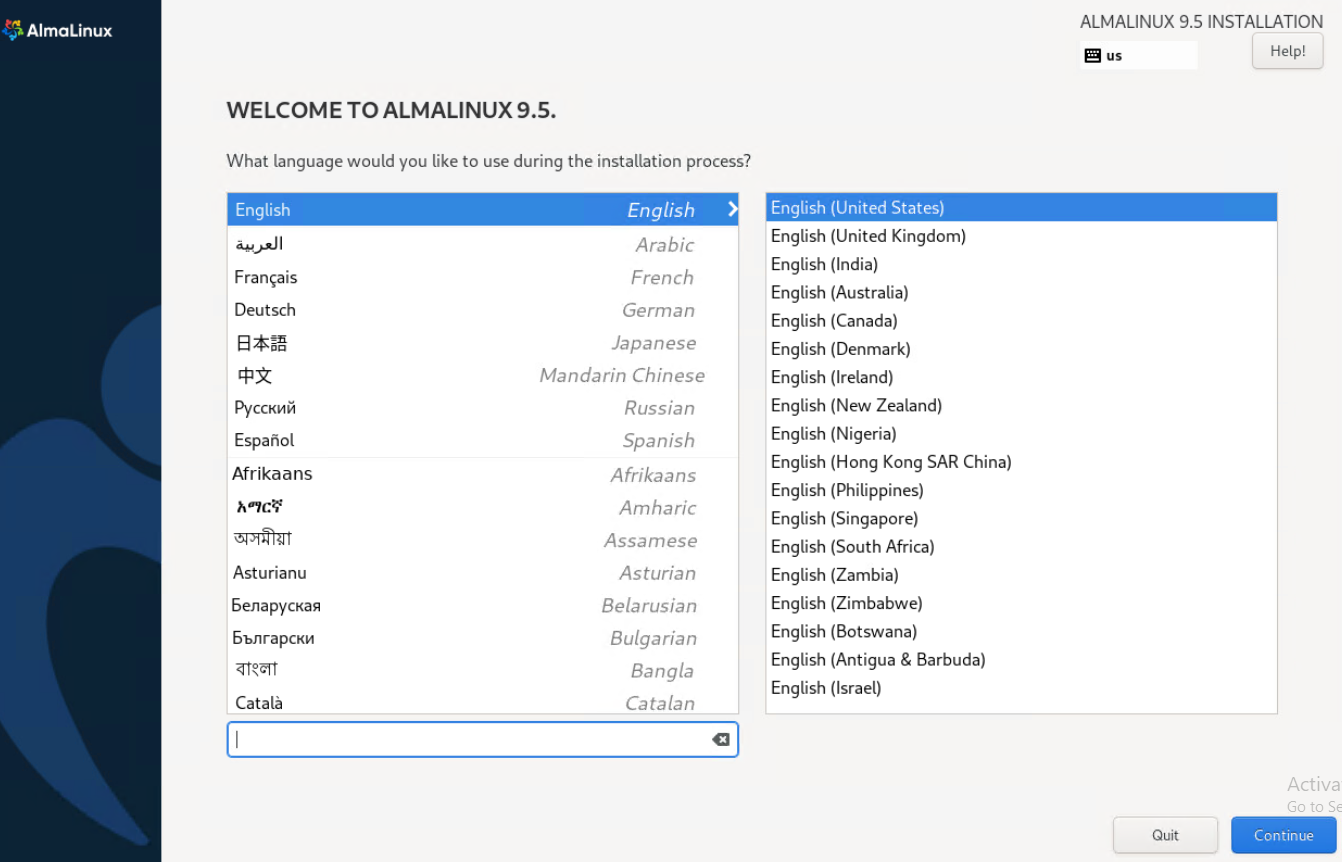Open the Help! dialog

(x=1287, y=51)
